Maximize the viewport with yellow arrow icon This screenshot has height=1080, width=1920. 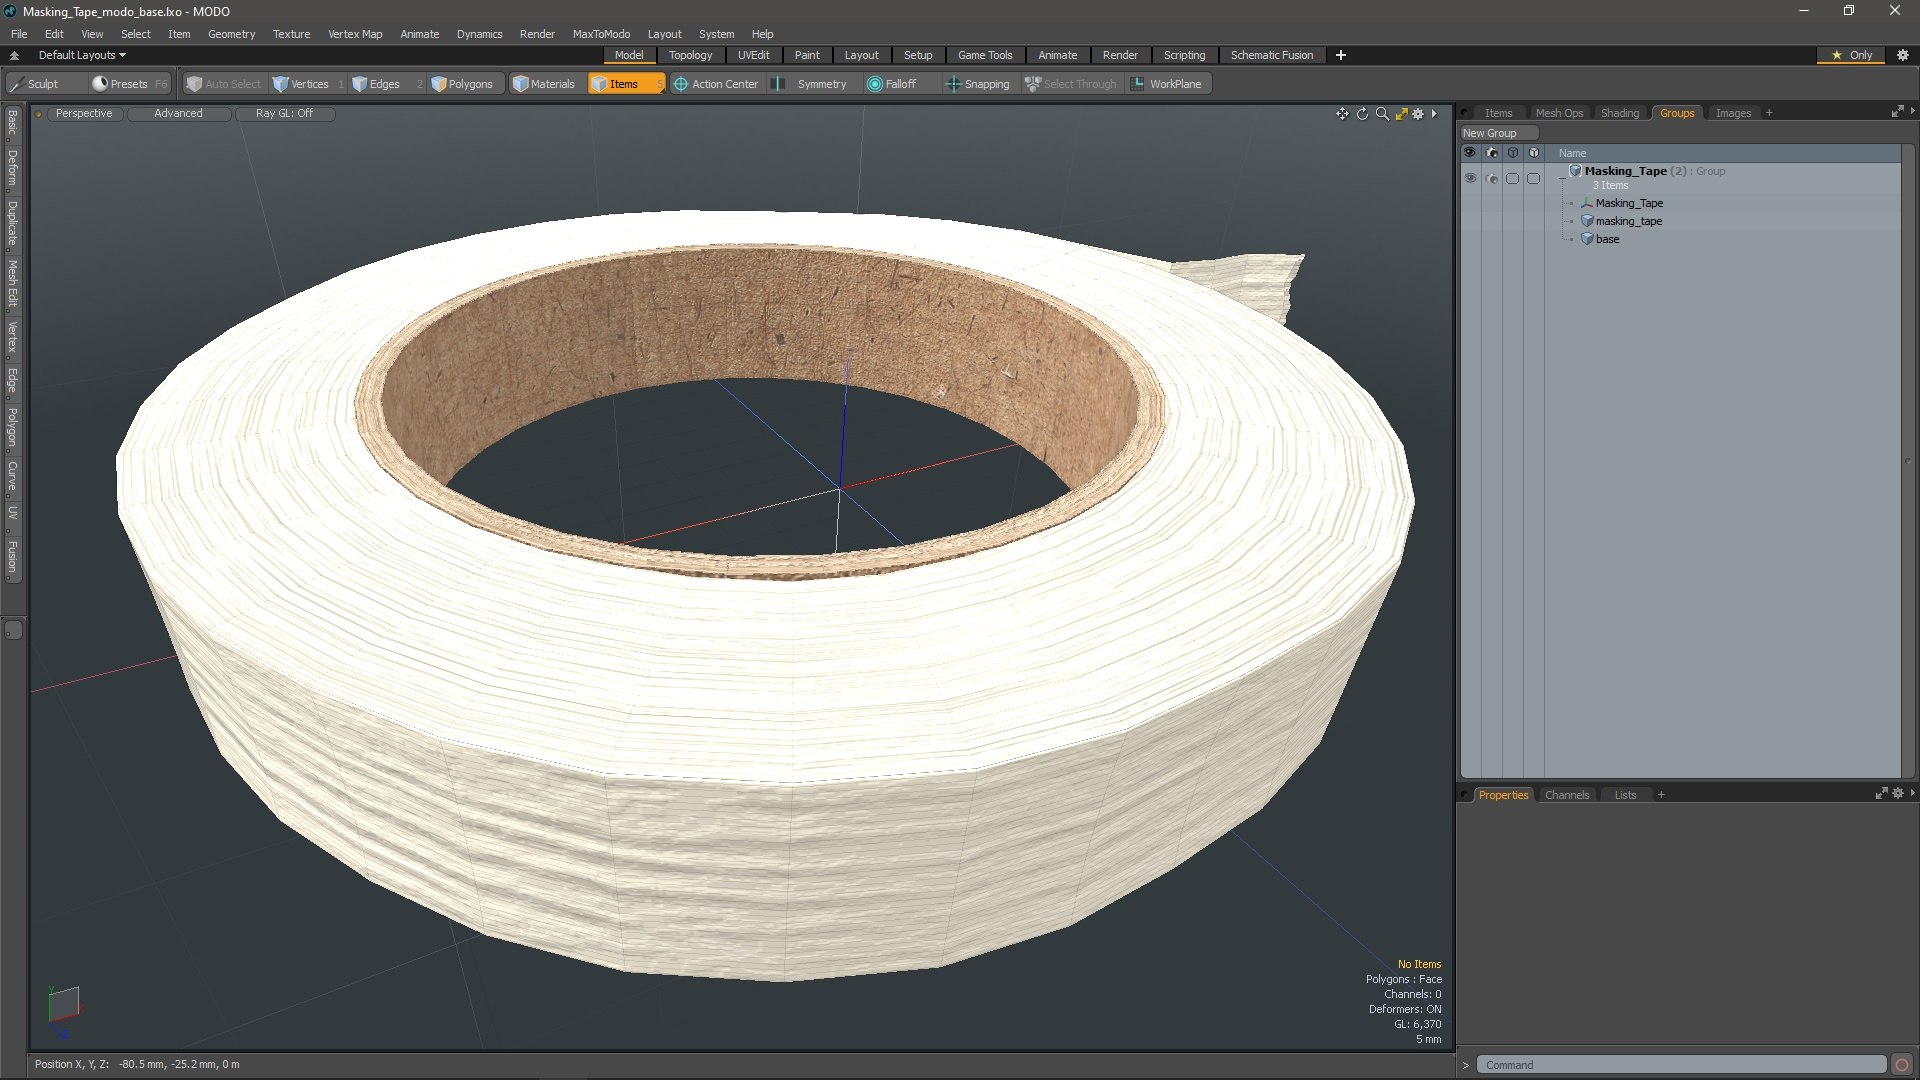[x=1401, y=114]
